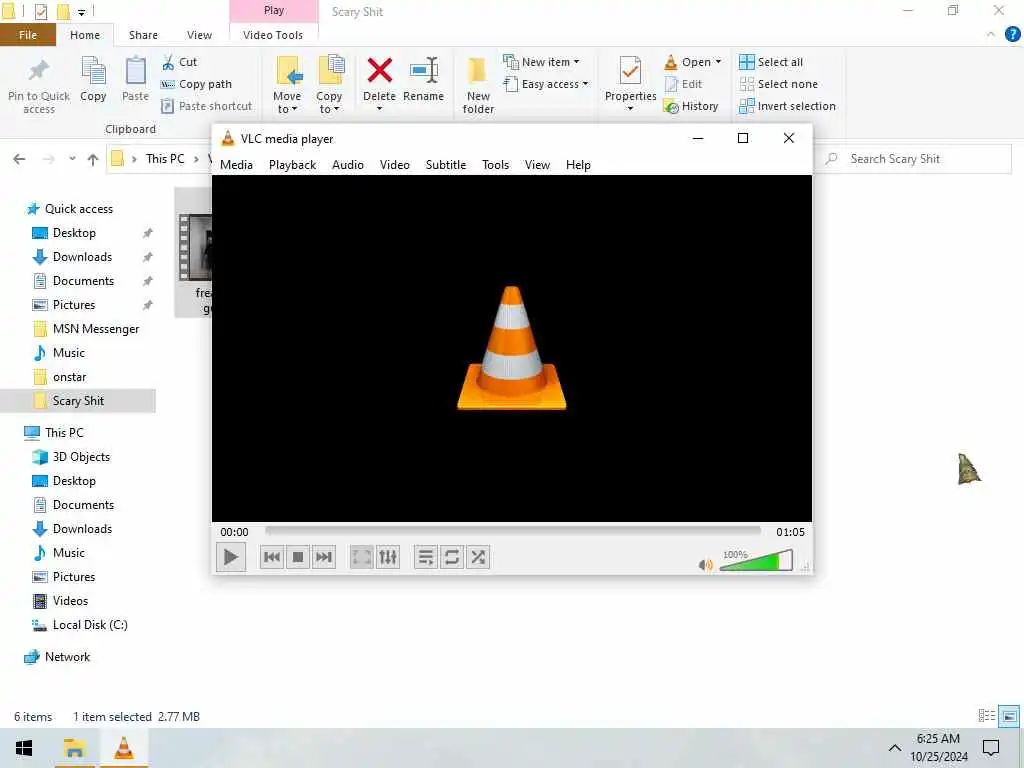Image resolution: width=1024 pixels, height=768 pixels.
Task: Open the VLC Playback menu
Action: tap(293, 165)
